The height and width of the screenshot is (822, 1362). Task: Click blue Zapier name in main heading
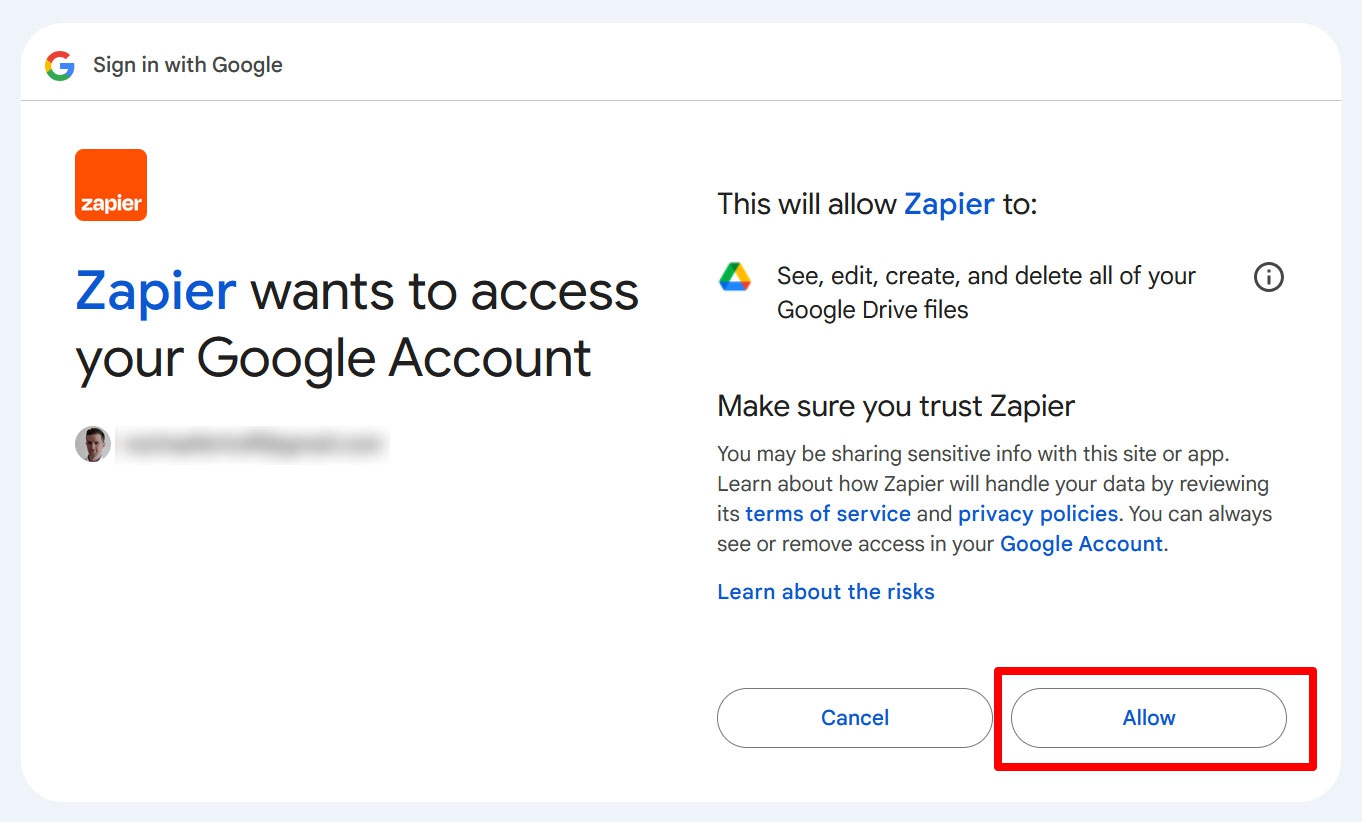156,292
